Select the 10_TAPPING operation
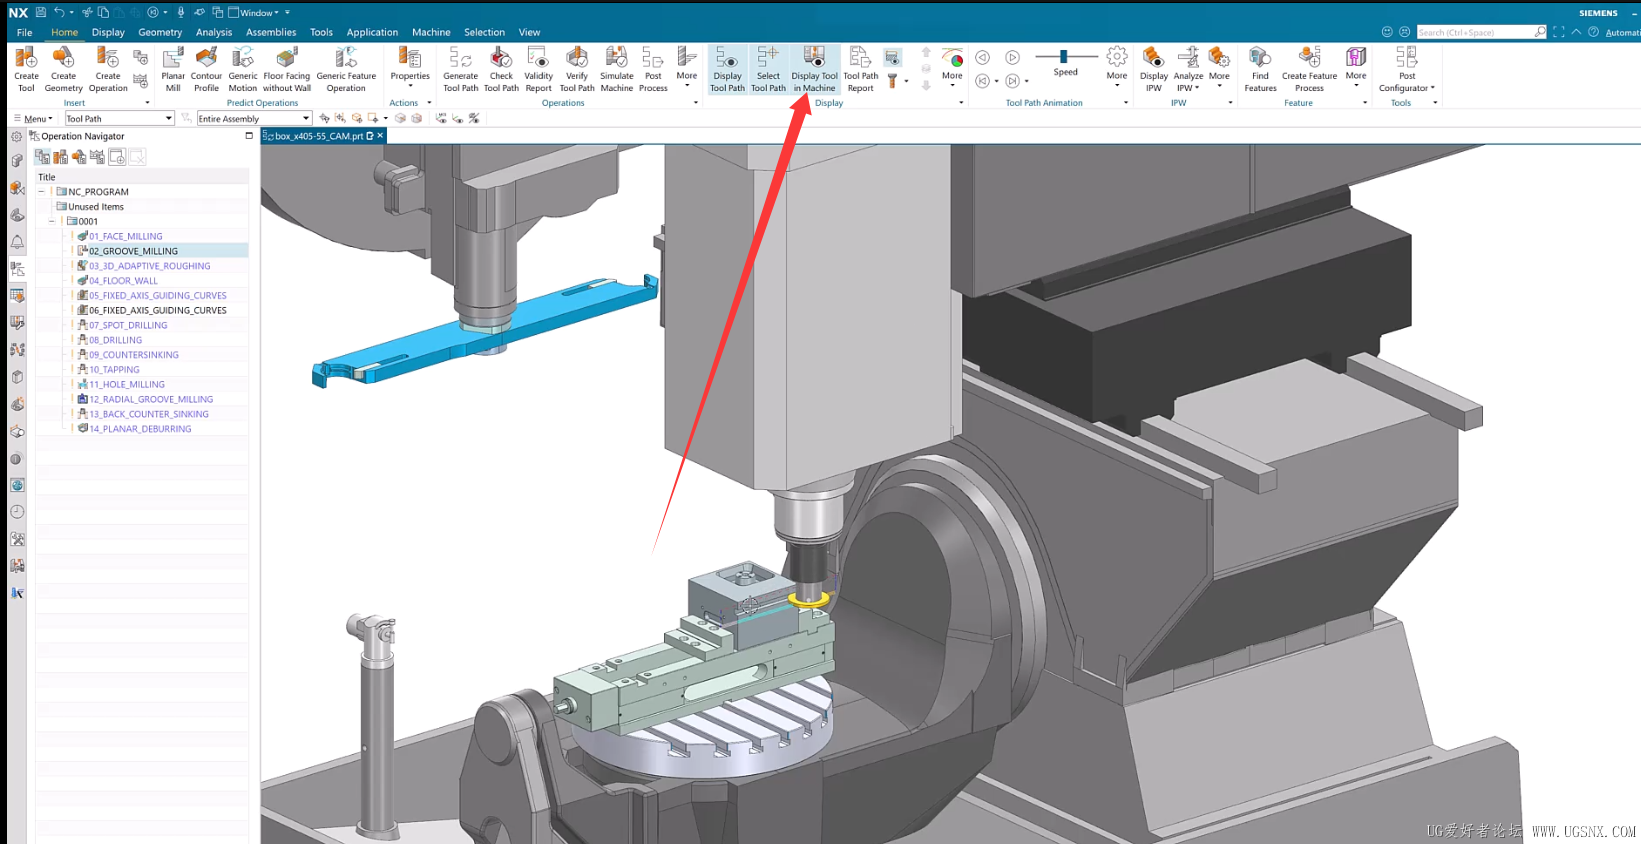Viewport: 1641px width, 844px height. click(x=114, y=369)
